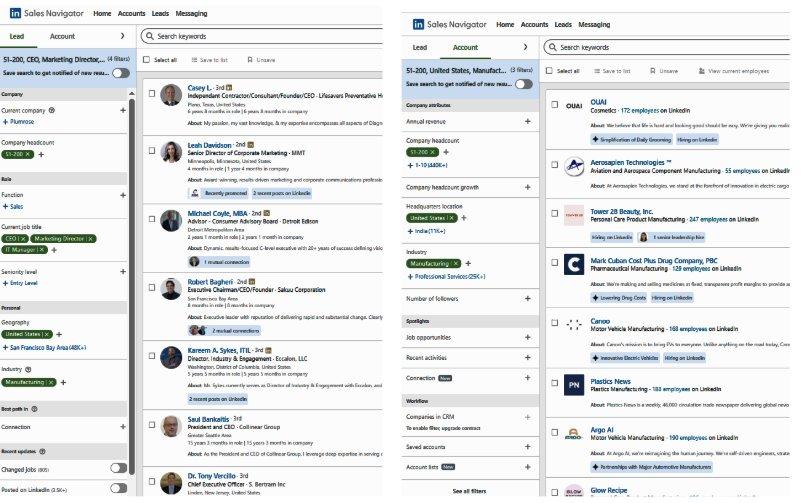Open Messaging in right window nav
The image size is (801, 503).
(594, 25)
